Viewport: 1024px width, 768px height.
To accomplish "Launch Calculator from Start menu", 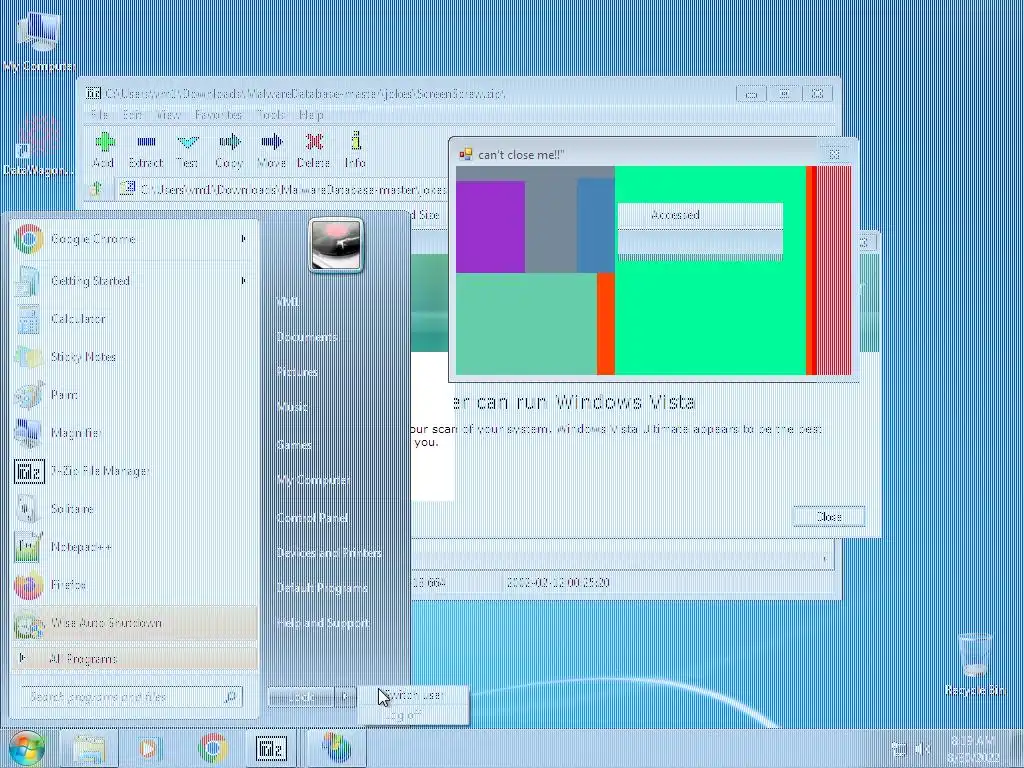I will pos(135,319).
